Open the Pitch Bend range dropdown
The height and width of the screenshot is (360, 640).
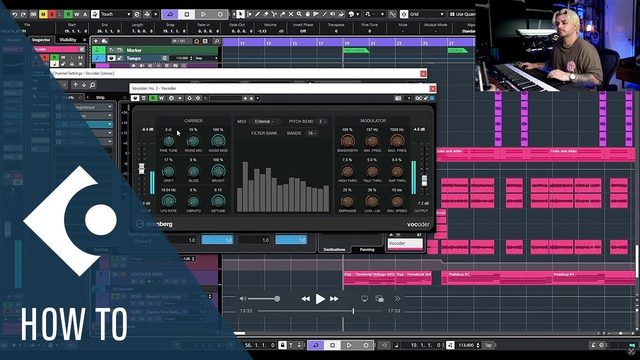point(322,122)
